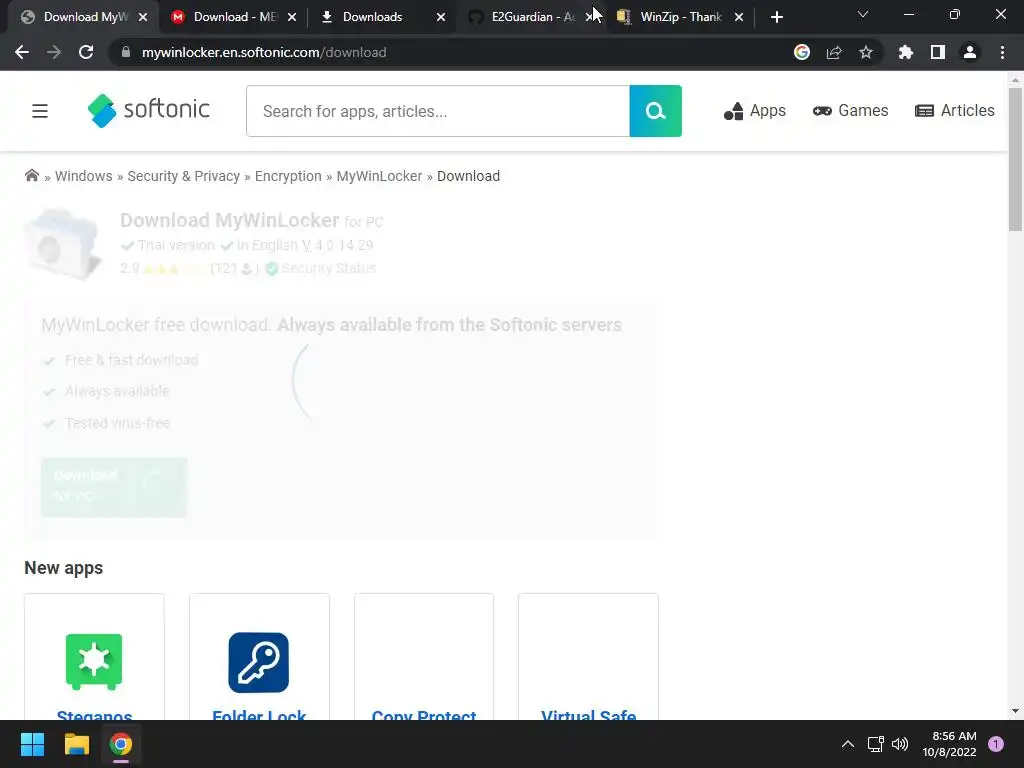This screenshot has width=1024, height=768.
Task: Switch to the Downloads tab
Action: pos(382,17)
